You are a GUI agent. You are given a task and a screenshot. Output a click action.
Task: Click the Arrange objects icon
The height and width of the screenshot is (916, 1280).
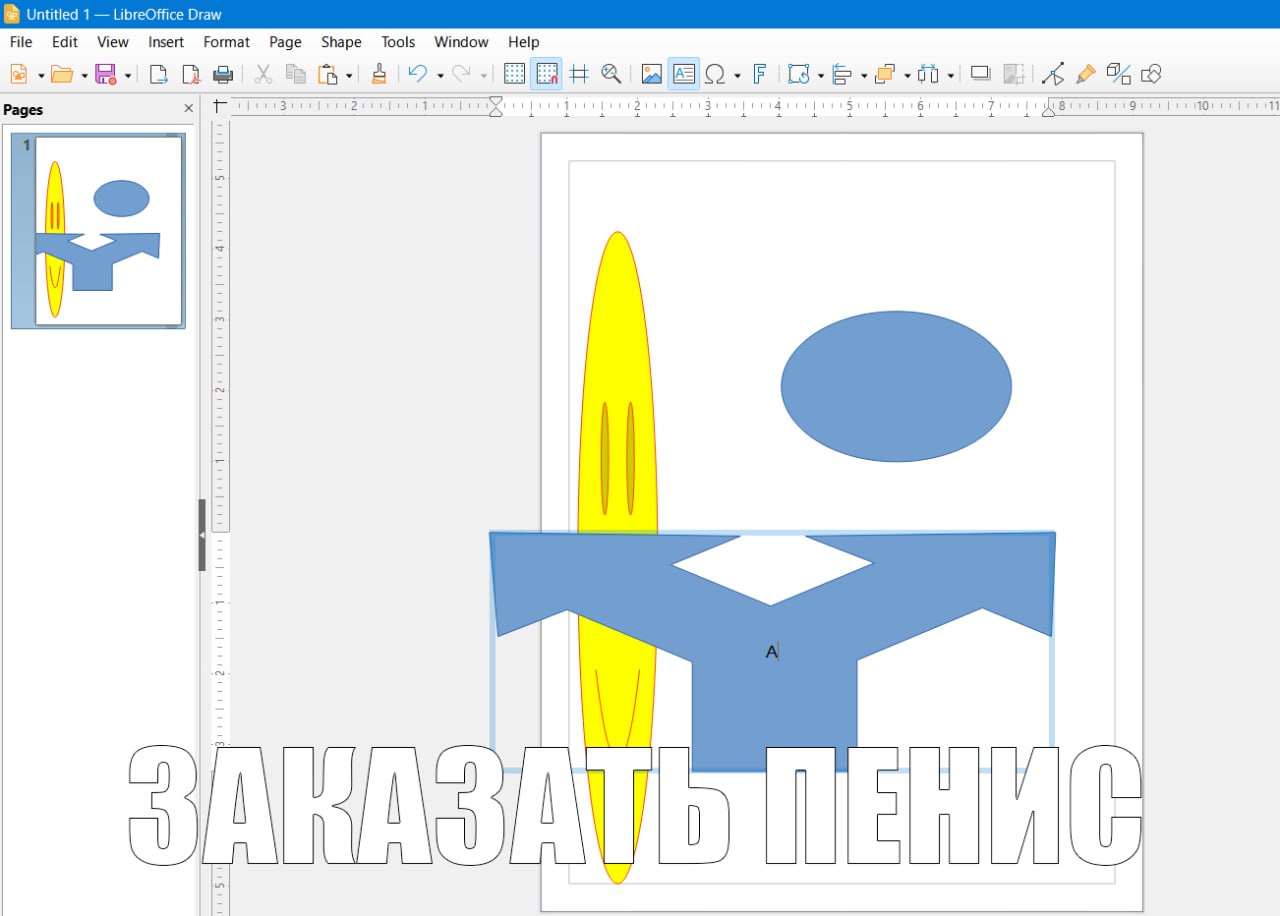click(884, 74)
